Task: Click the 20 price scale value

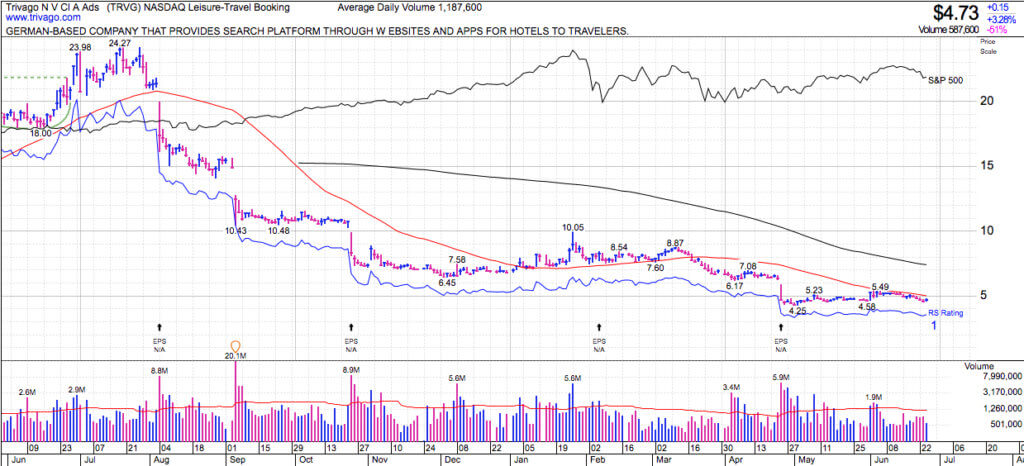Action: pyautogui.click(x=985, y=101)
